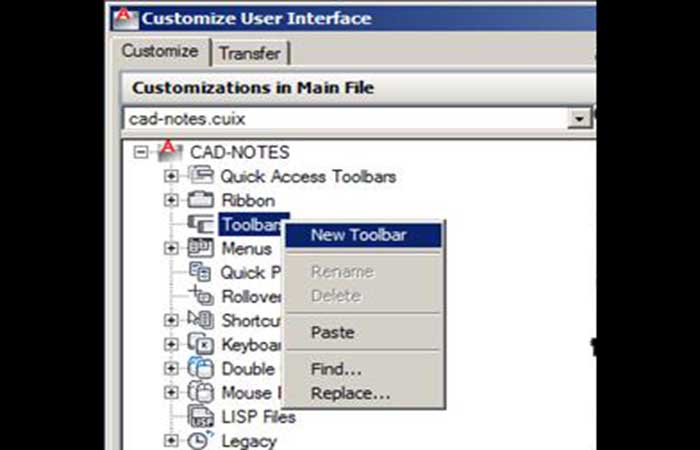Click Find... in the context menu
The width and height of the screenshot is (700, 450).
pos(336,369)
